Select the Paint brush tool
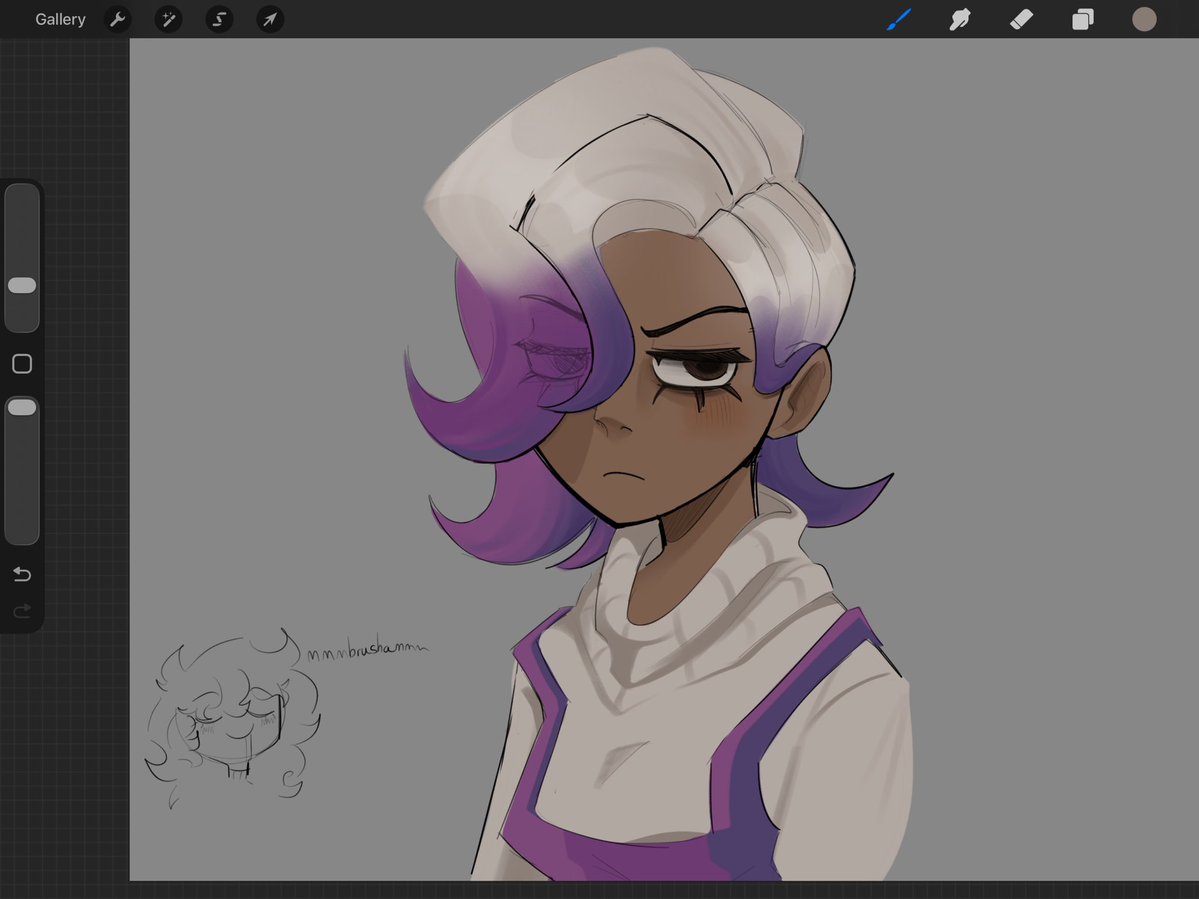 tap(899, 19)
